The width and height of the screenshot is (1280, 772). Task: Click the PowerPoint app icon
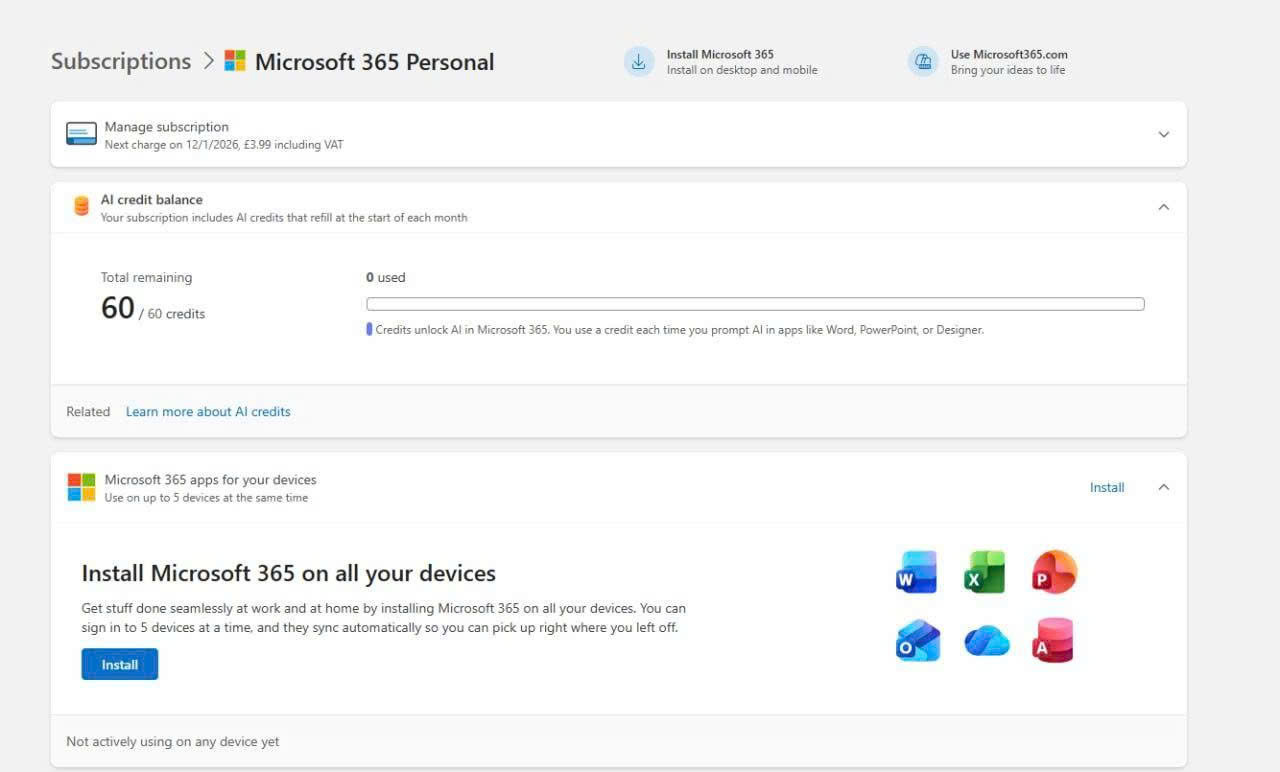1054,572
